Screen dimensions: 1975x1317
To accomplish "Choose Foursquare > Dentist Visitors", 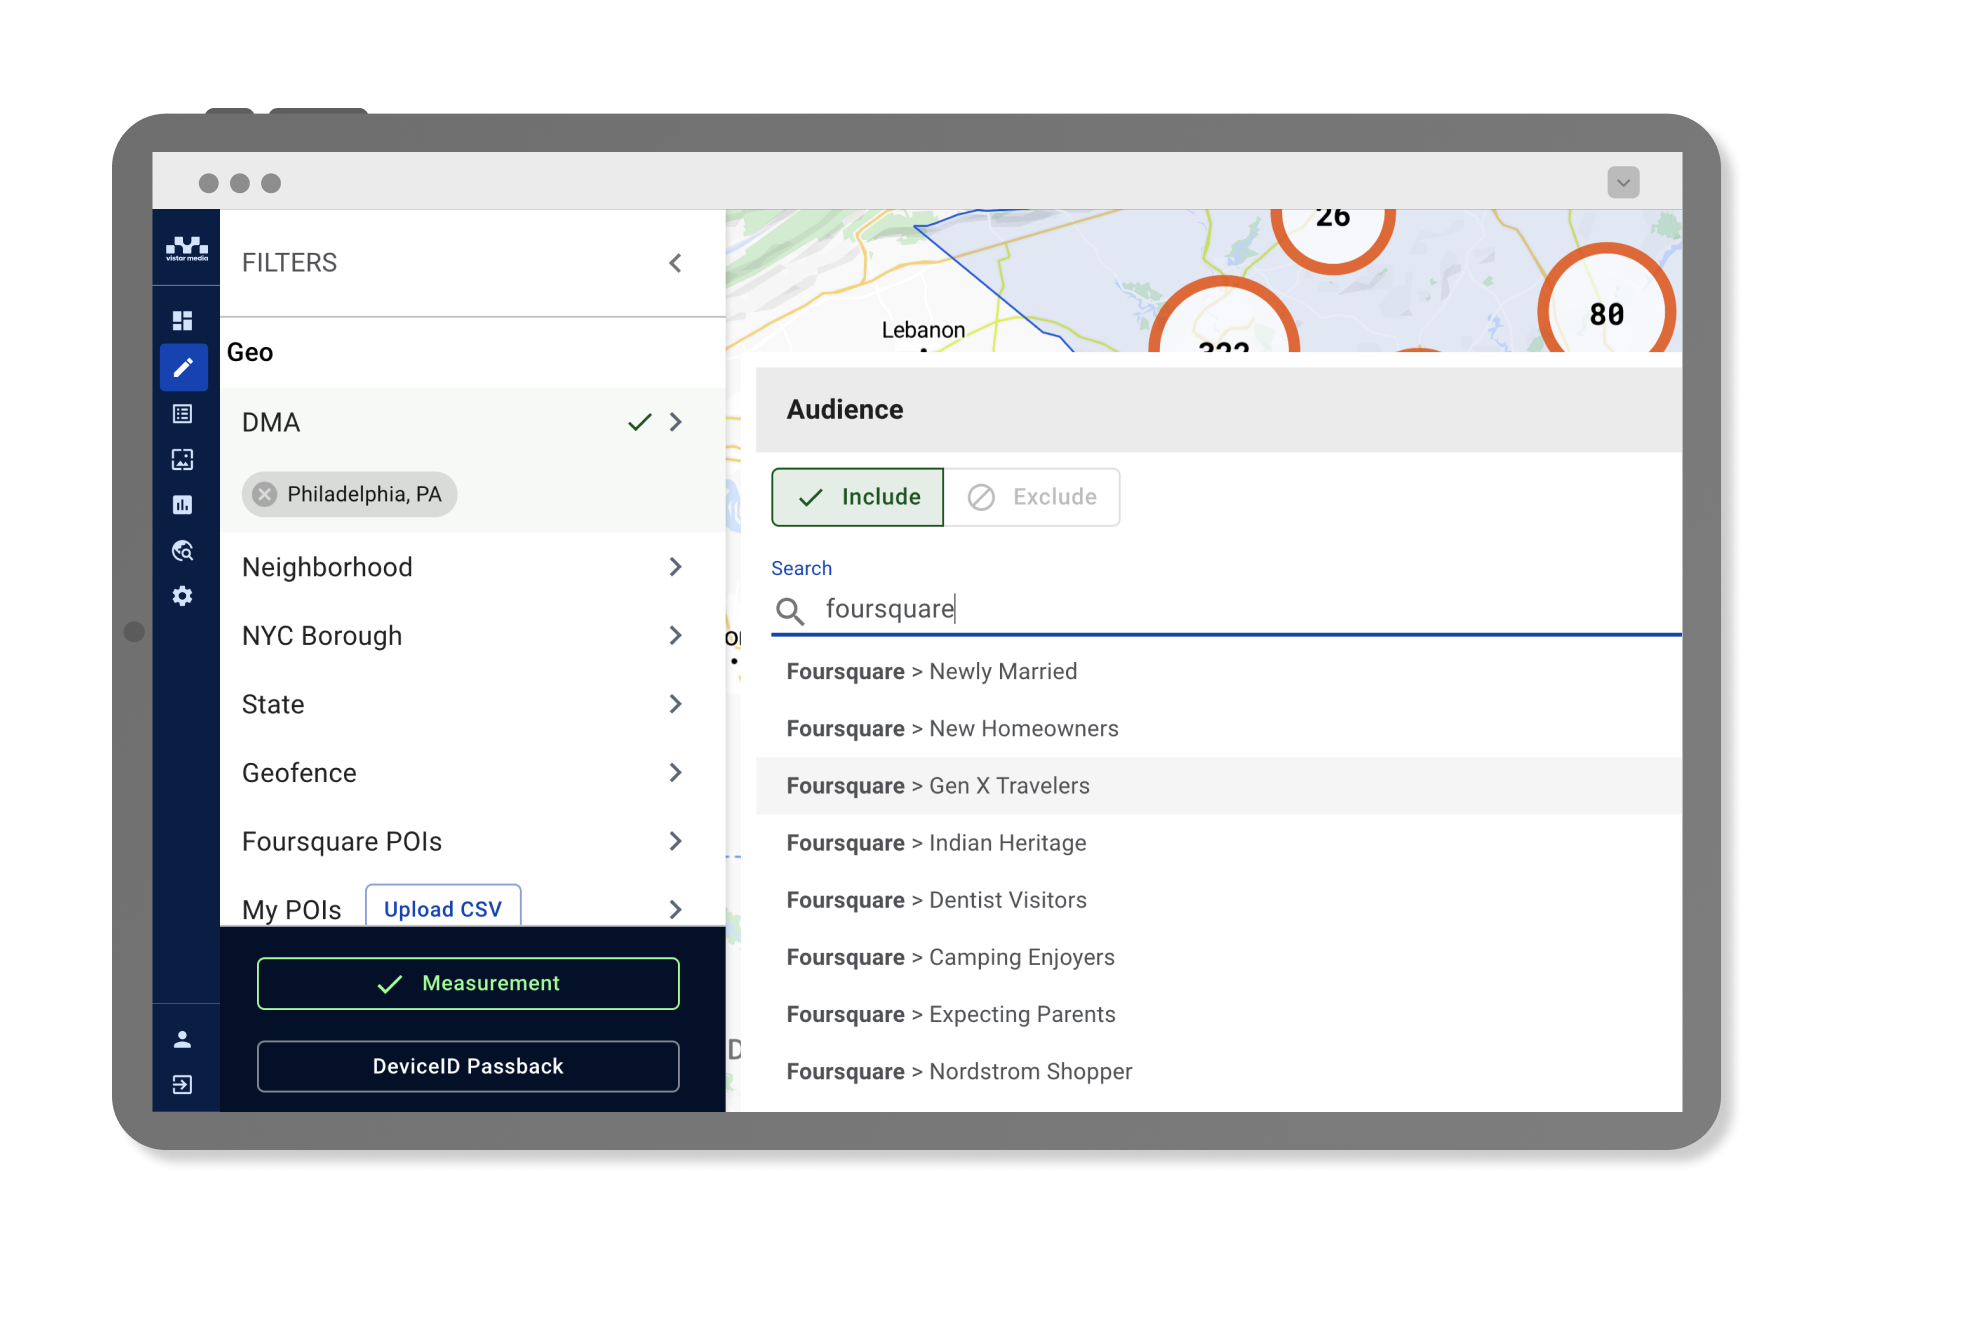I will (1219, 900).
